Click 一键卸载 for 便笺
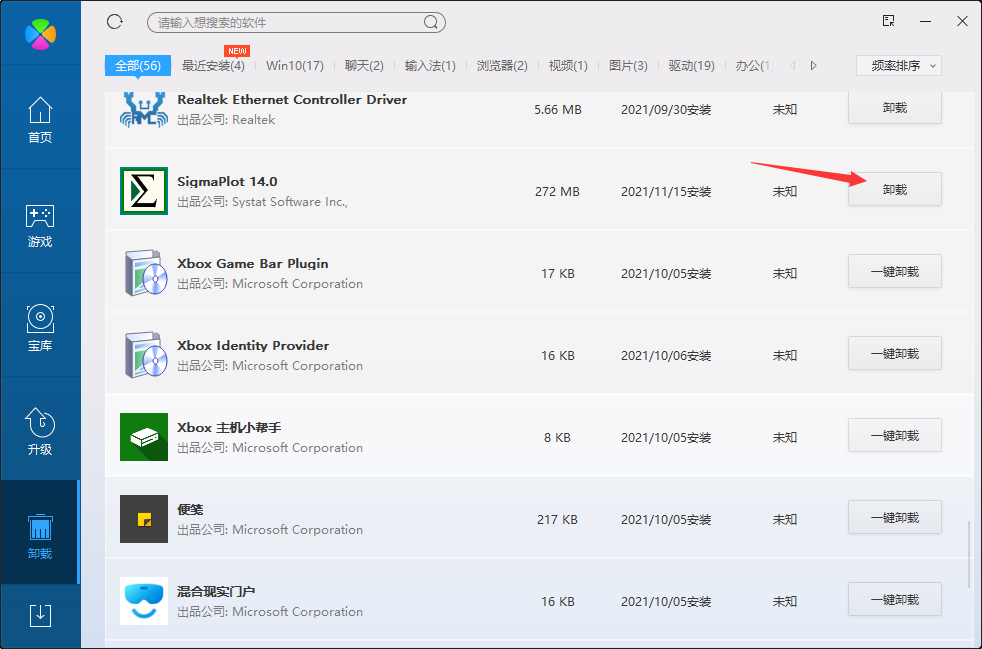This screenshot has height=649, width=982. (894, 517)
